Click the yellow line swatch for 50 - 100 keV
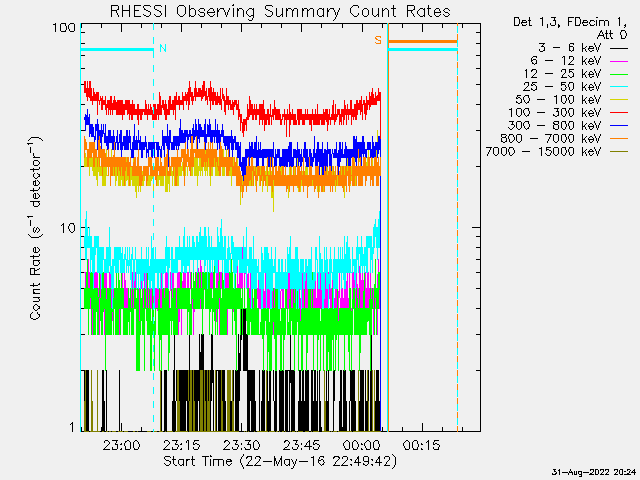 619,100
